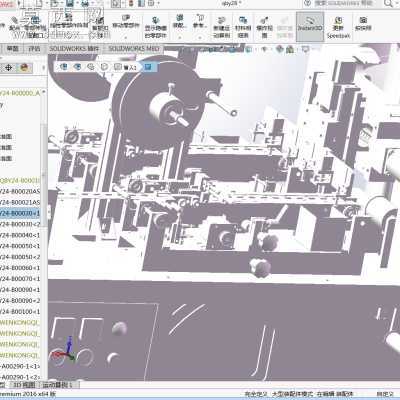Click the Update Speedpak icon
The height and width of the screenshot is (400, 400).
(338, 27)
